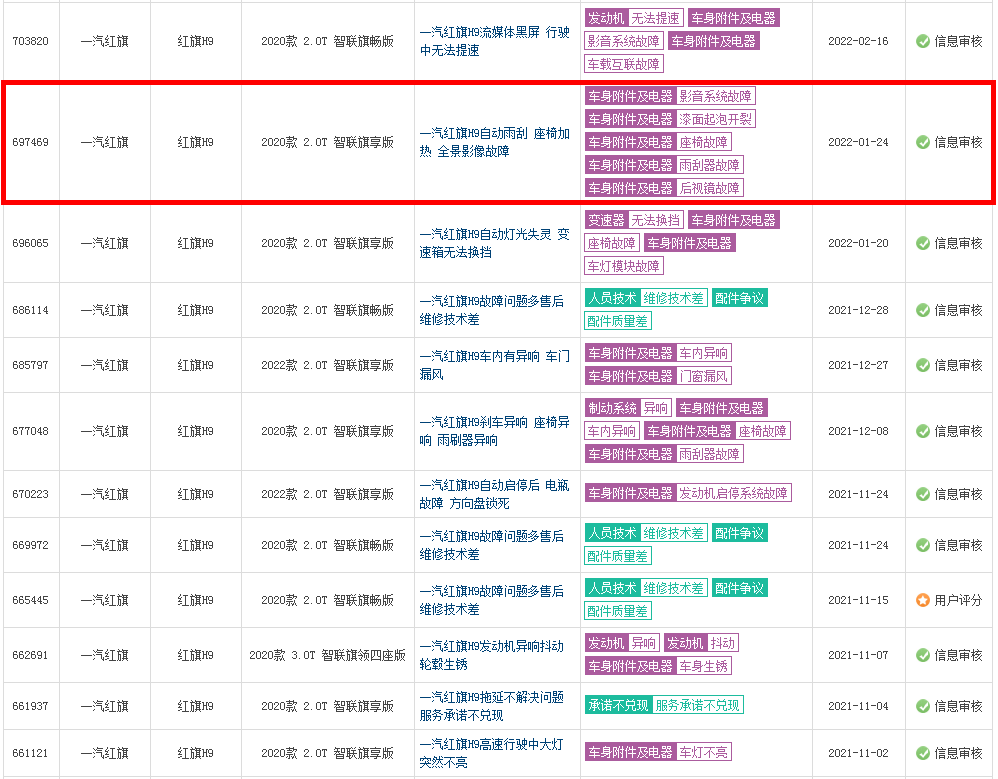The image size is (998, 779).
Task: Click complaint number 677048
Action: pos(31,432)
